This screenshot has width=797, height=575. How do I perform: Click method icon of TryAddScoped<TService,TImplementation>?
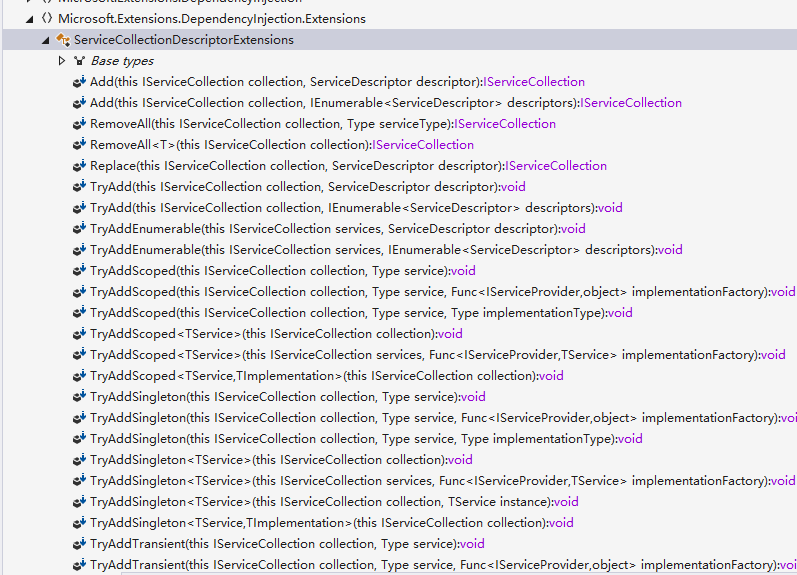click(x=79, y=376)
